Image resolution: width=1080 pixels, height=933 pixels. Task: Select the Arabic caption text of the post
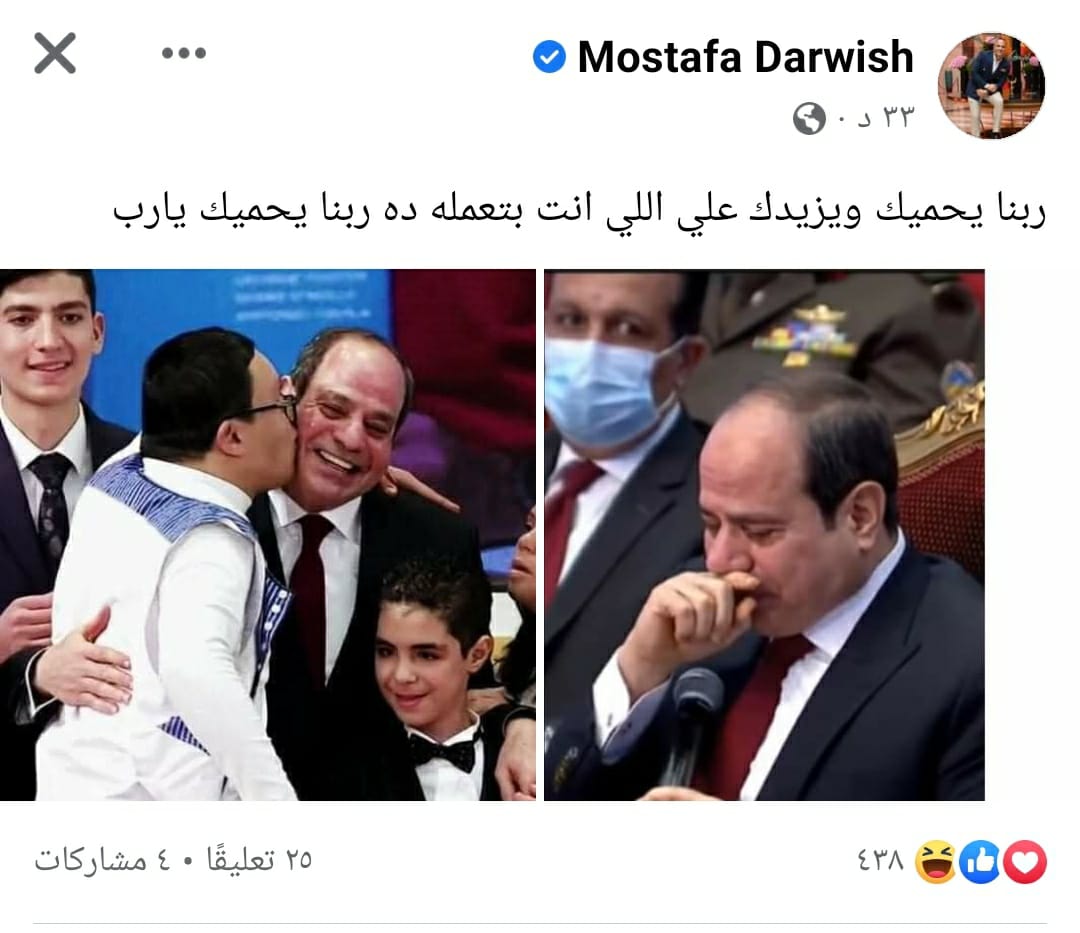(579, 209)
